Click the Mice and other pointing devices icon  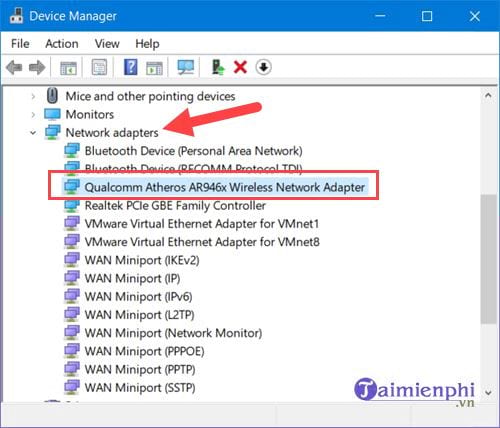[x=52, y=96]
